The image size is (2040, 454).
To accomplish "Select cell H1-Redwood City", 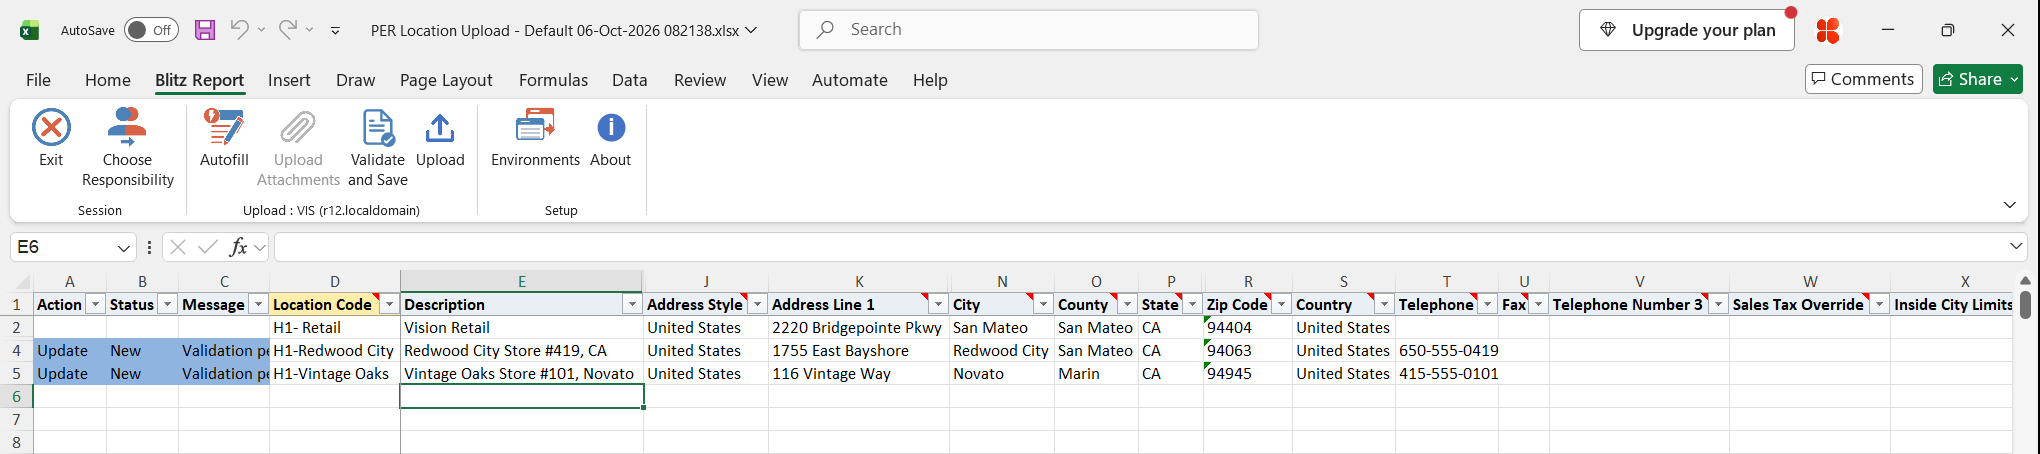I will [x=334, y=350].
